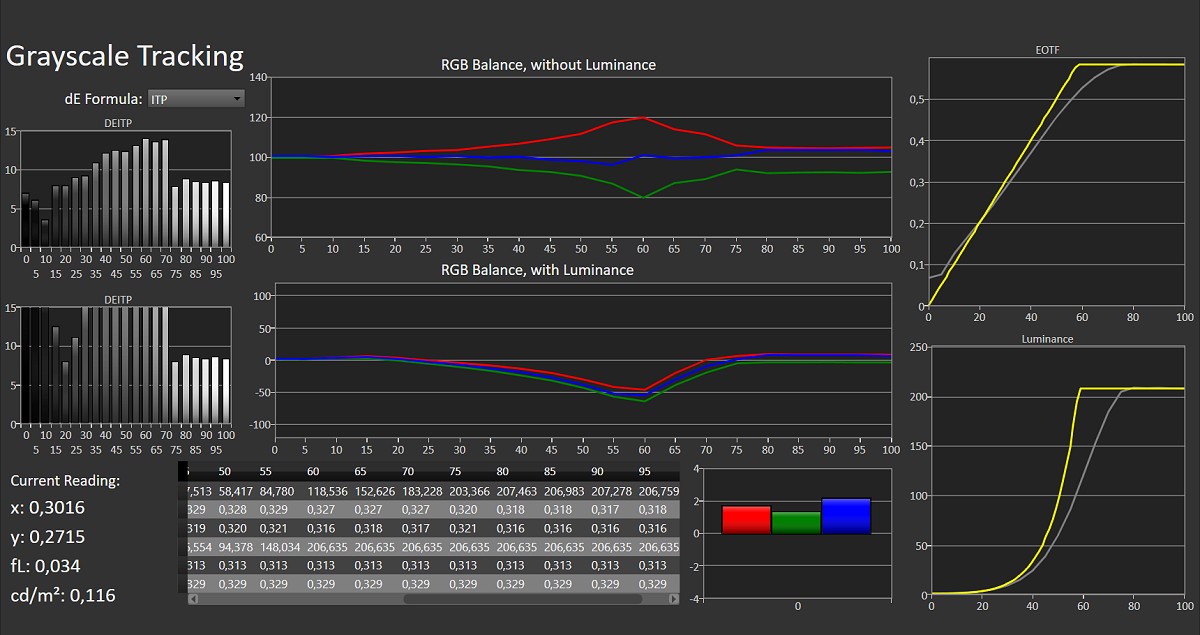
Task: Open the dE Formula ITP dropdown
Action: [195, 99]
